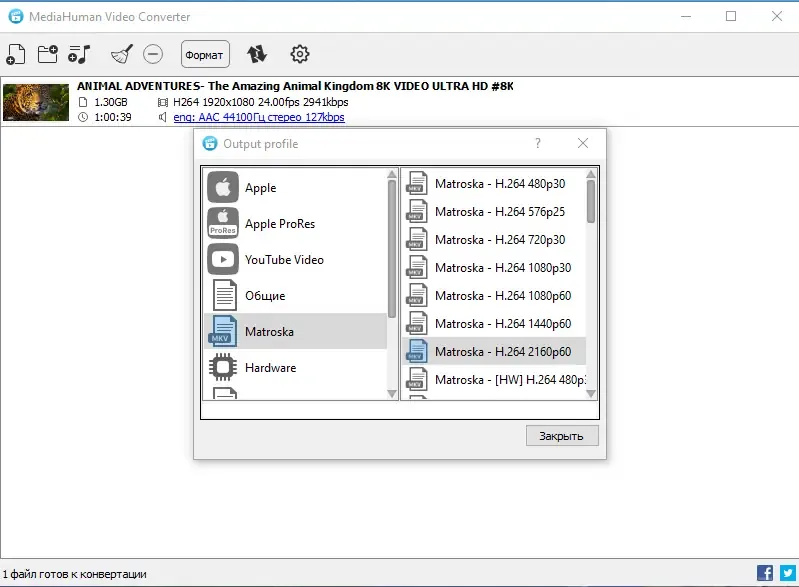Click the category list scrollbar thumb
This screenshot has width=799, height=587.
tap(392, 249)
